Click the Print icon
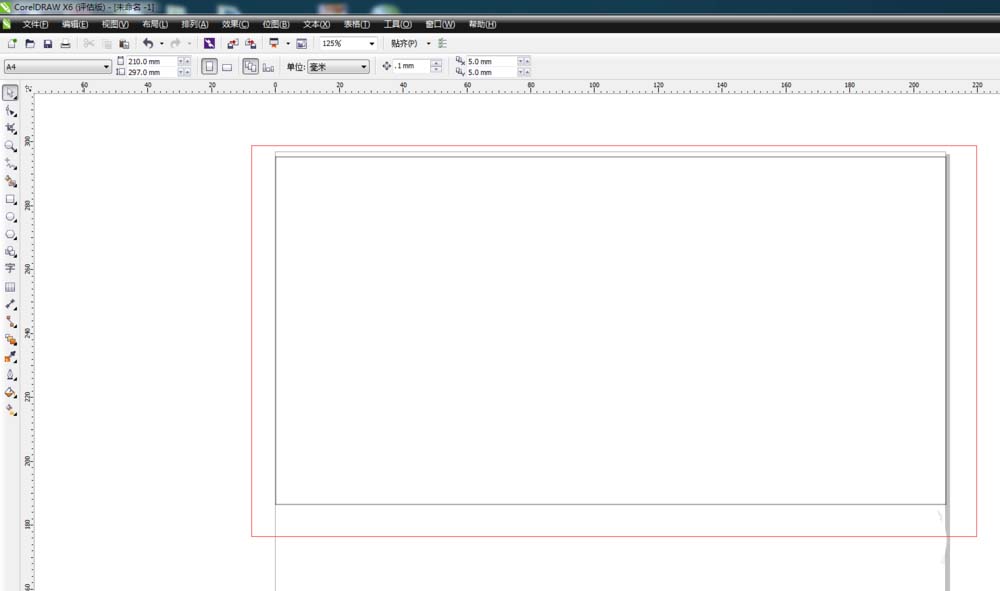Image resolution: width=1000 pixels, height=591 pixels. coord(65,44)
